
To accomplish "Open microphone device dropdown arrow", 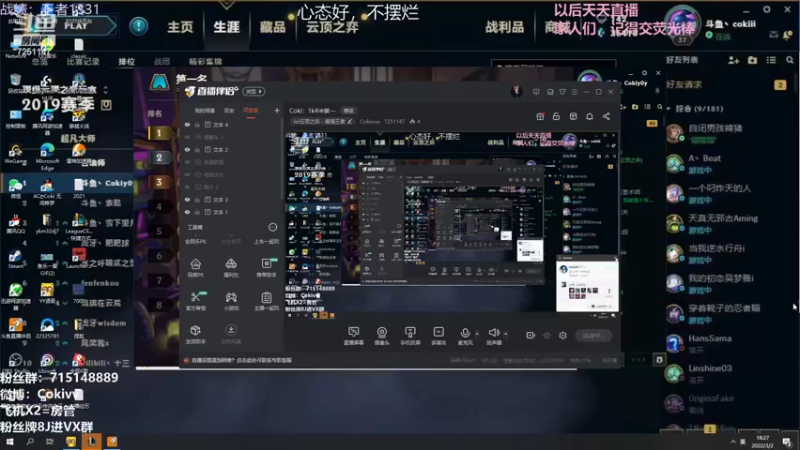I will pyautogui.click(x=477, y=334).
